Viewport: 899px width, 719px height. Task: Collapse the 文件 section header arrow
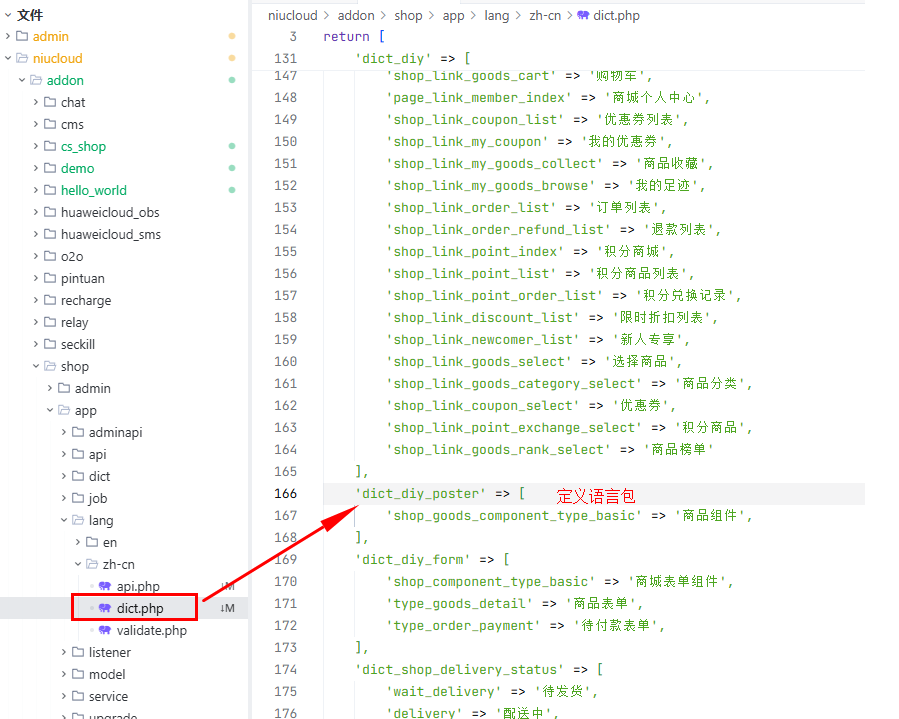(8, 15)
